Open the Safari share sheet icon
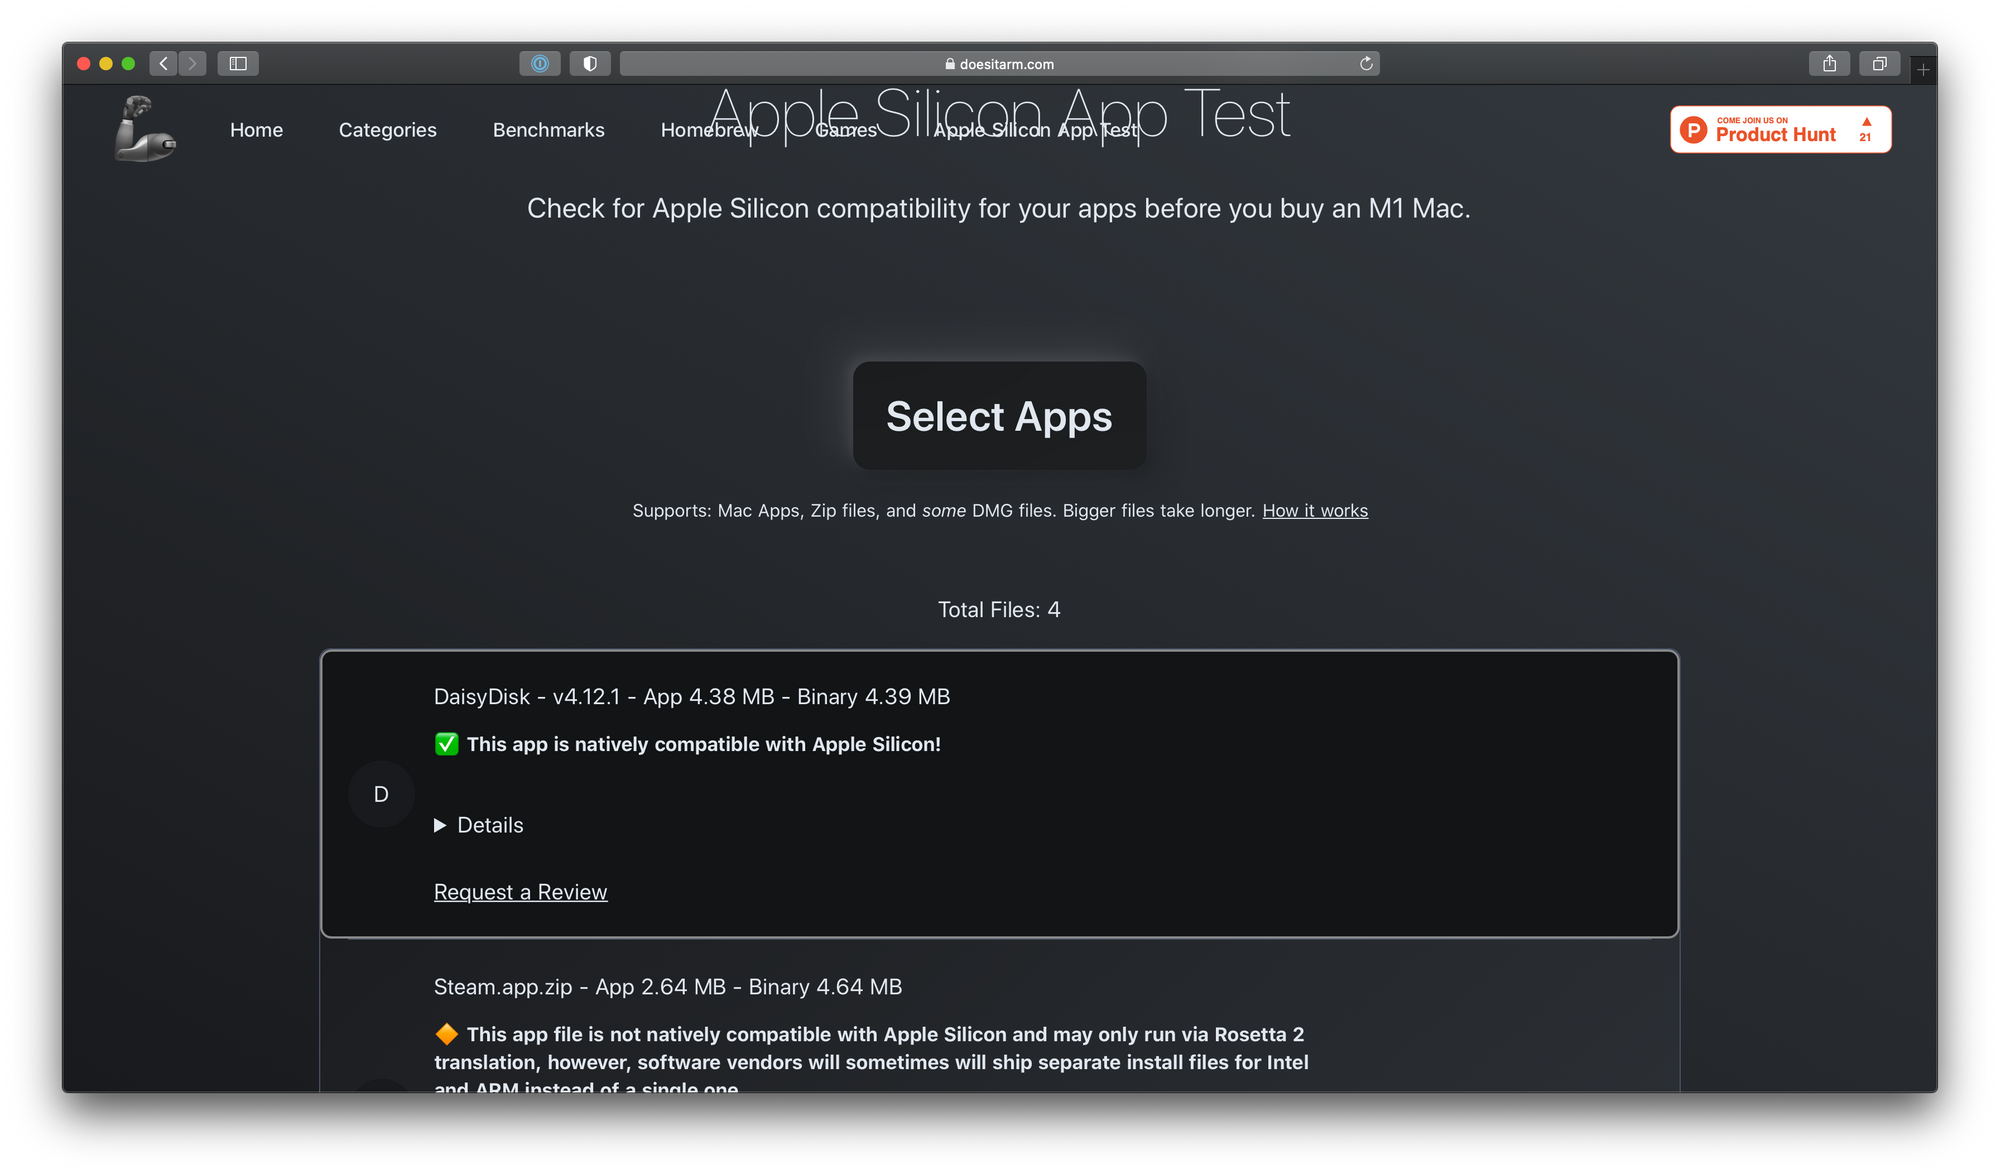The image size is (2000, 1175). [1830, 63]
